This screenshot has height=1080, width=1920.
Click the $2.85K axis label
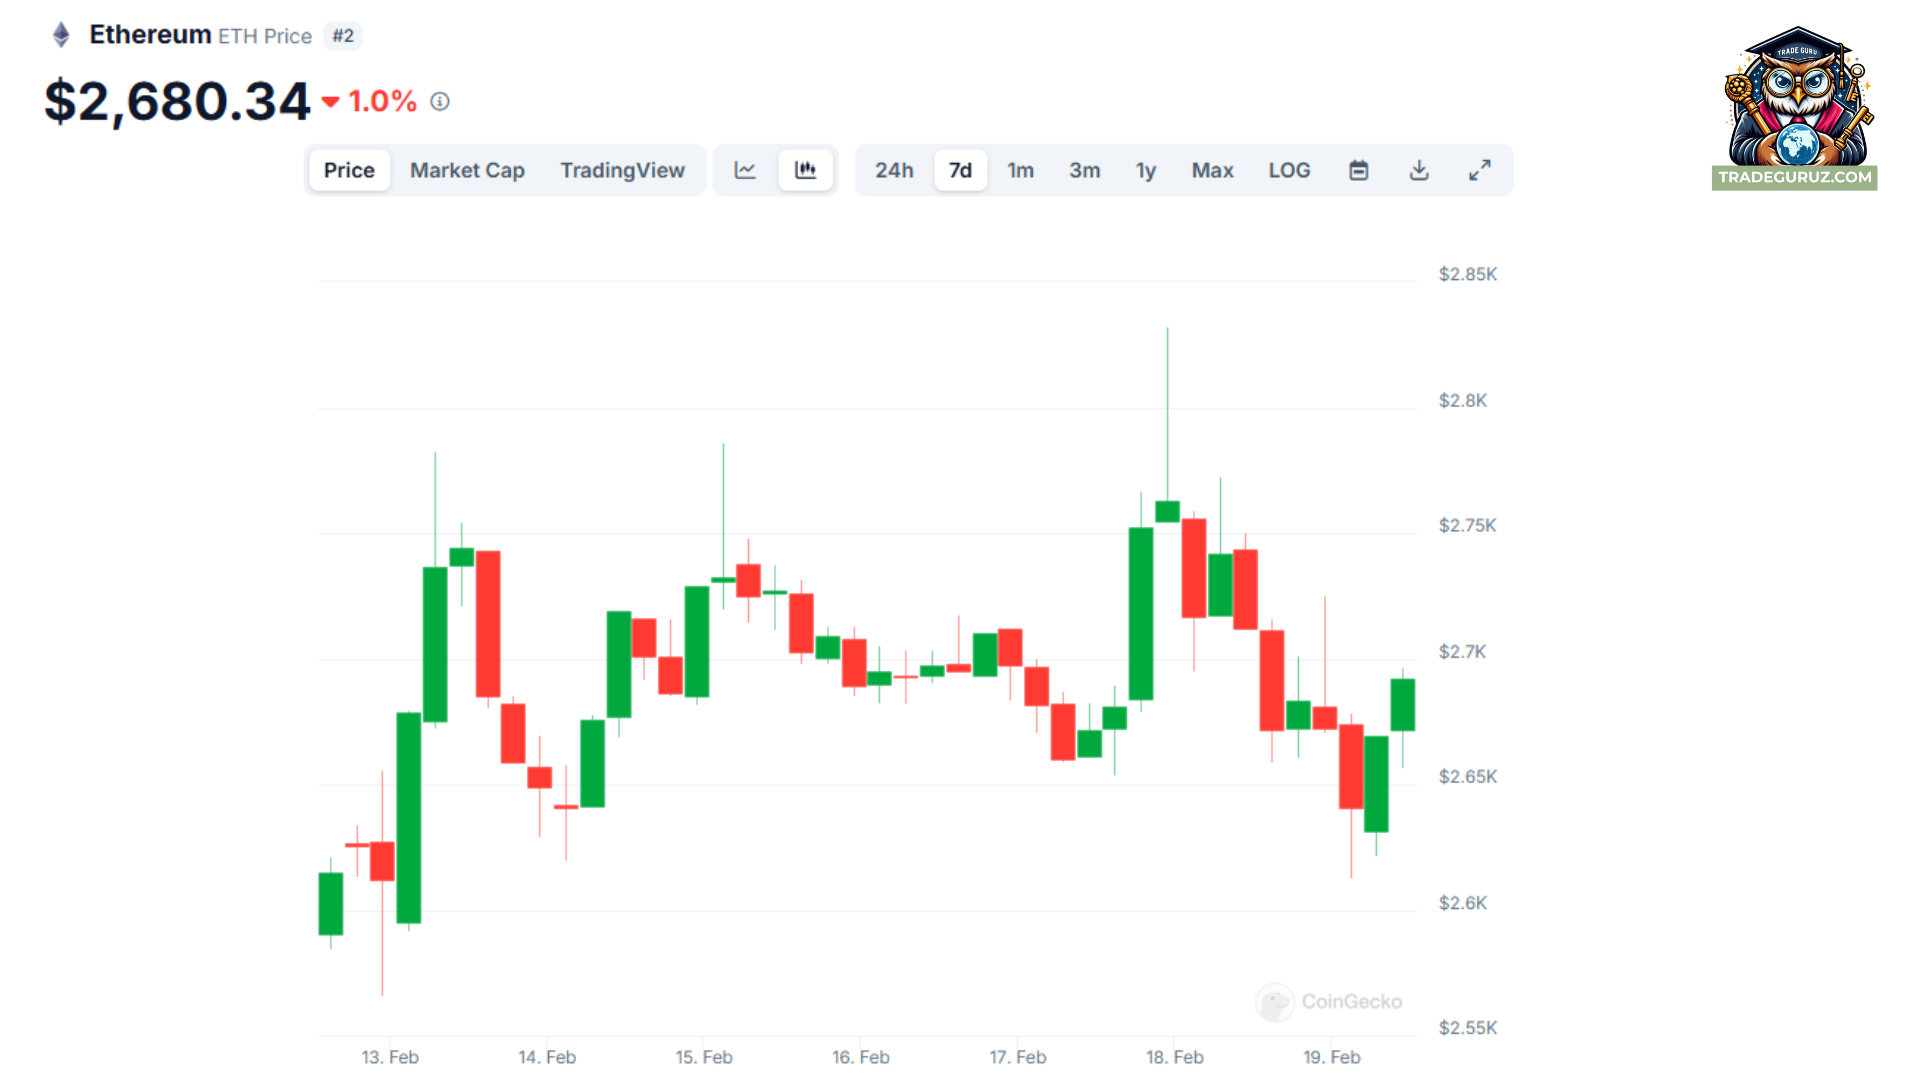coord(1467,274)
